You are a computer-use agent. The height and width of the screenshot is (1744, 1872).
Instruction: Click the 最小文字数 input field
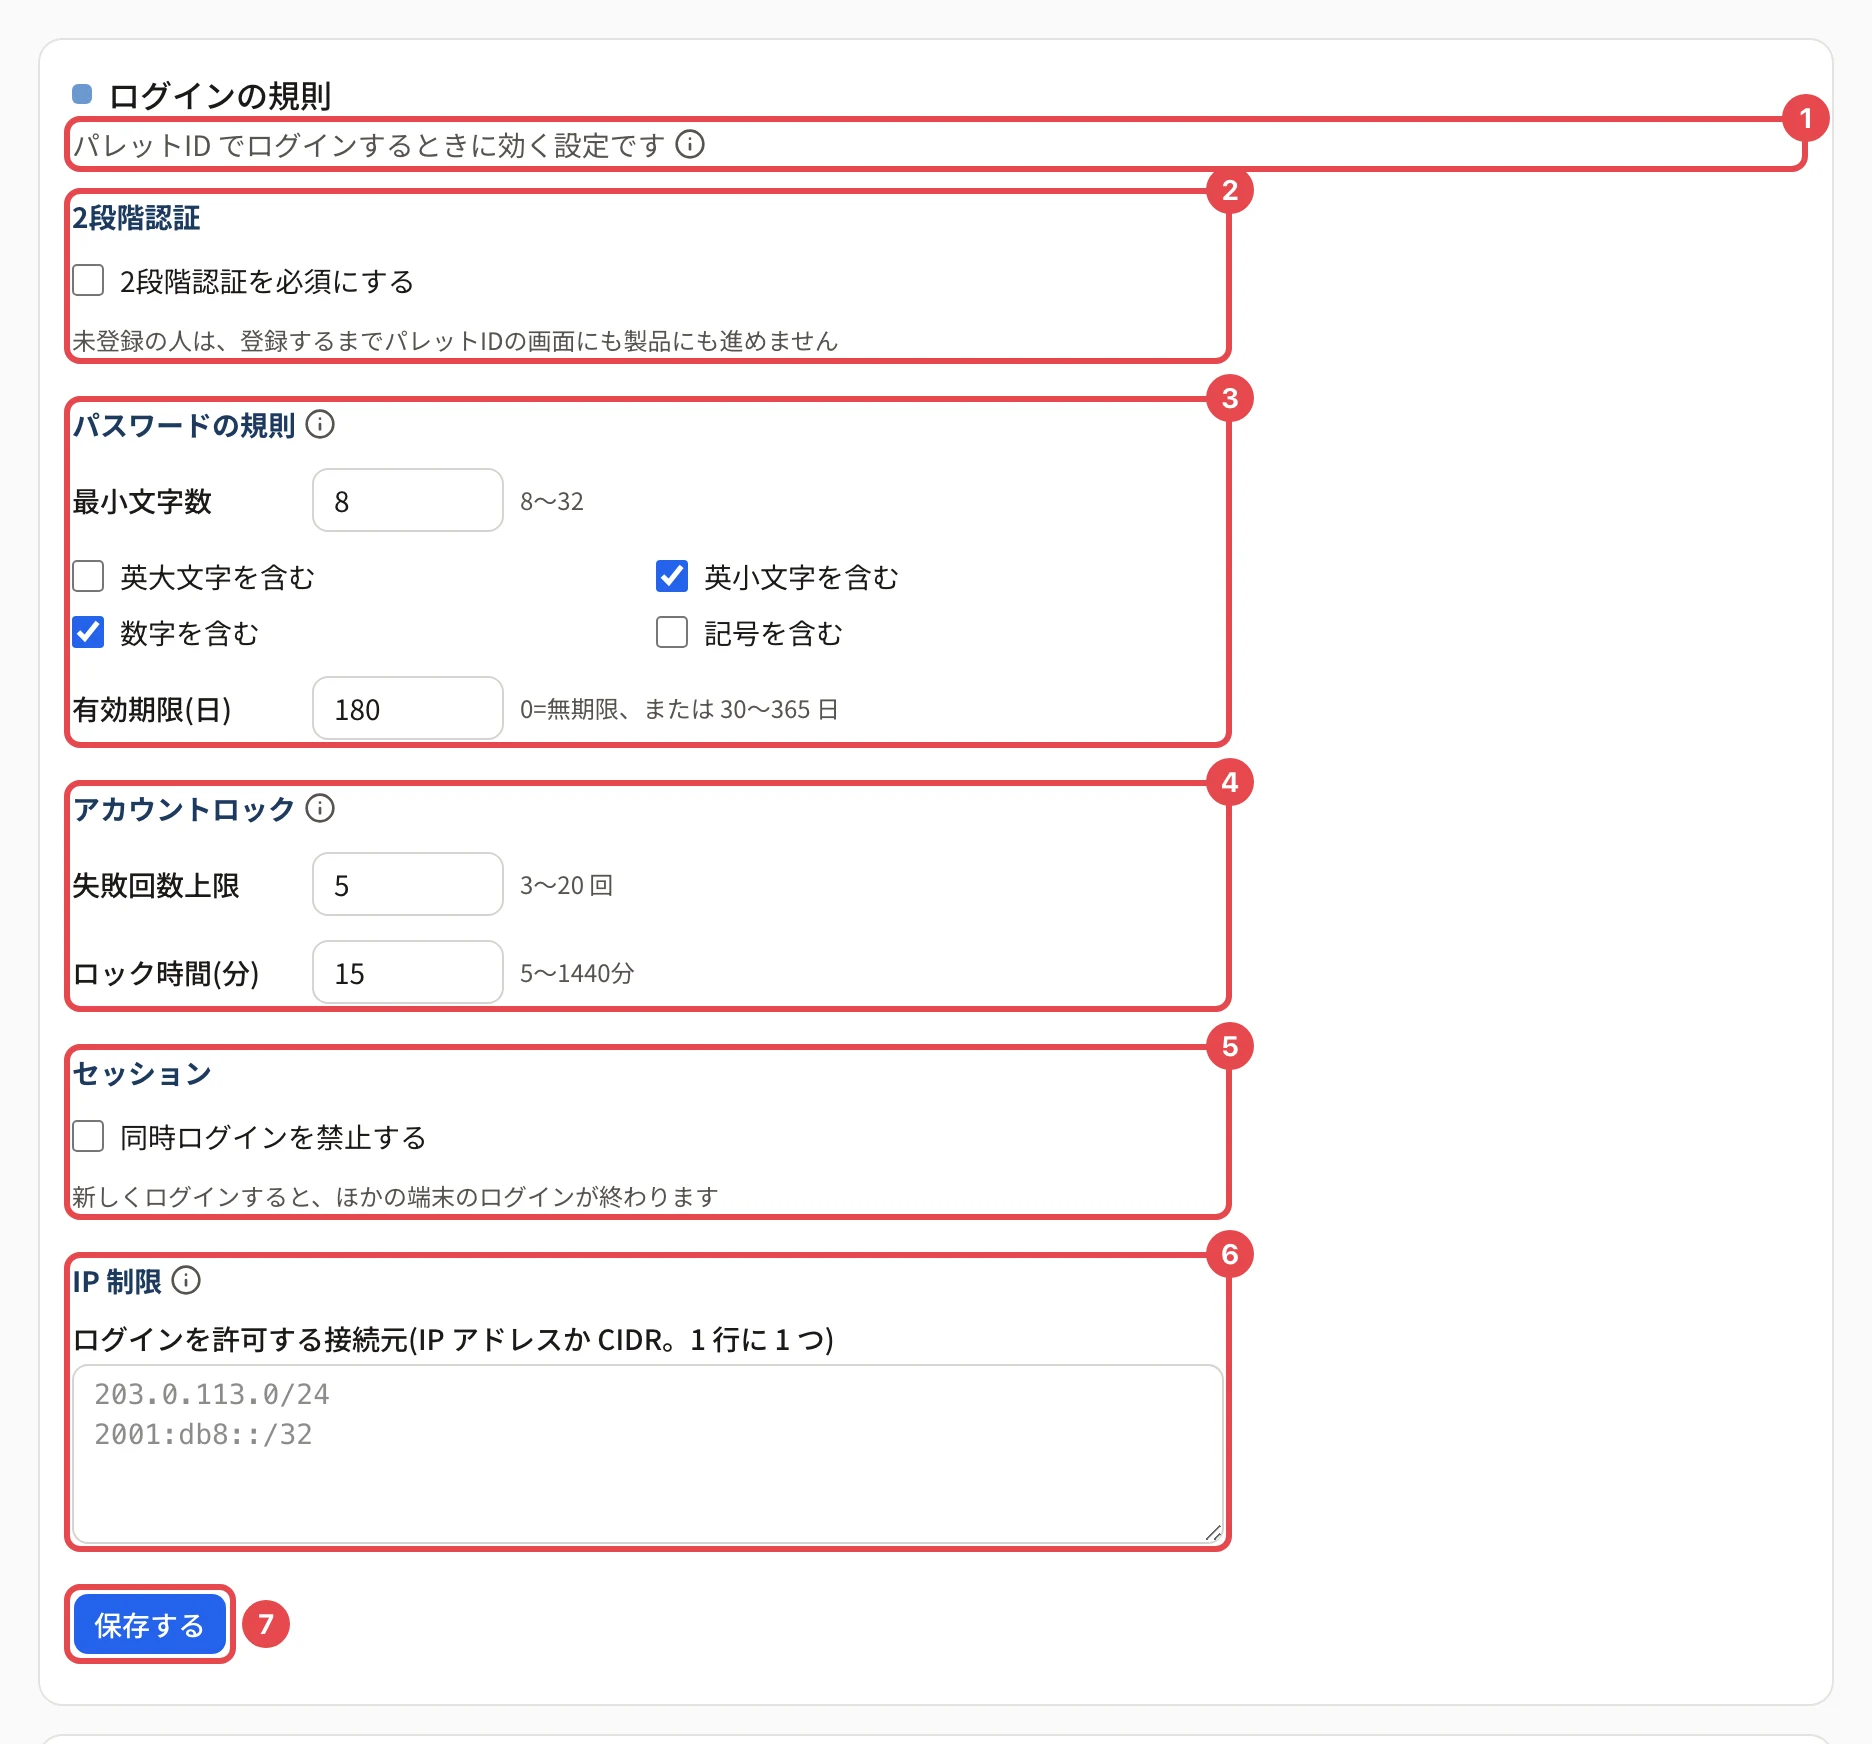point(408,500)
